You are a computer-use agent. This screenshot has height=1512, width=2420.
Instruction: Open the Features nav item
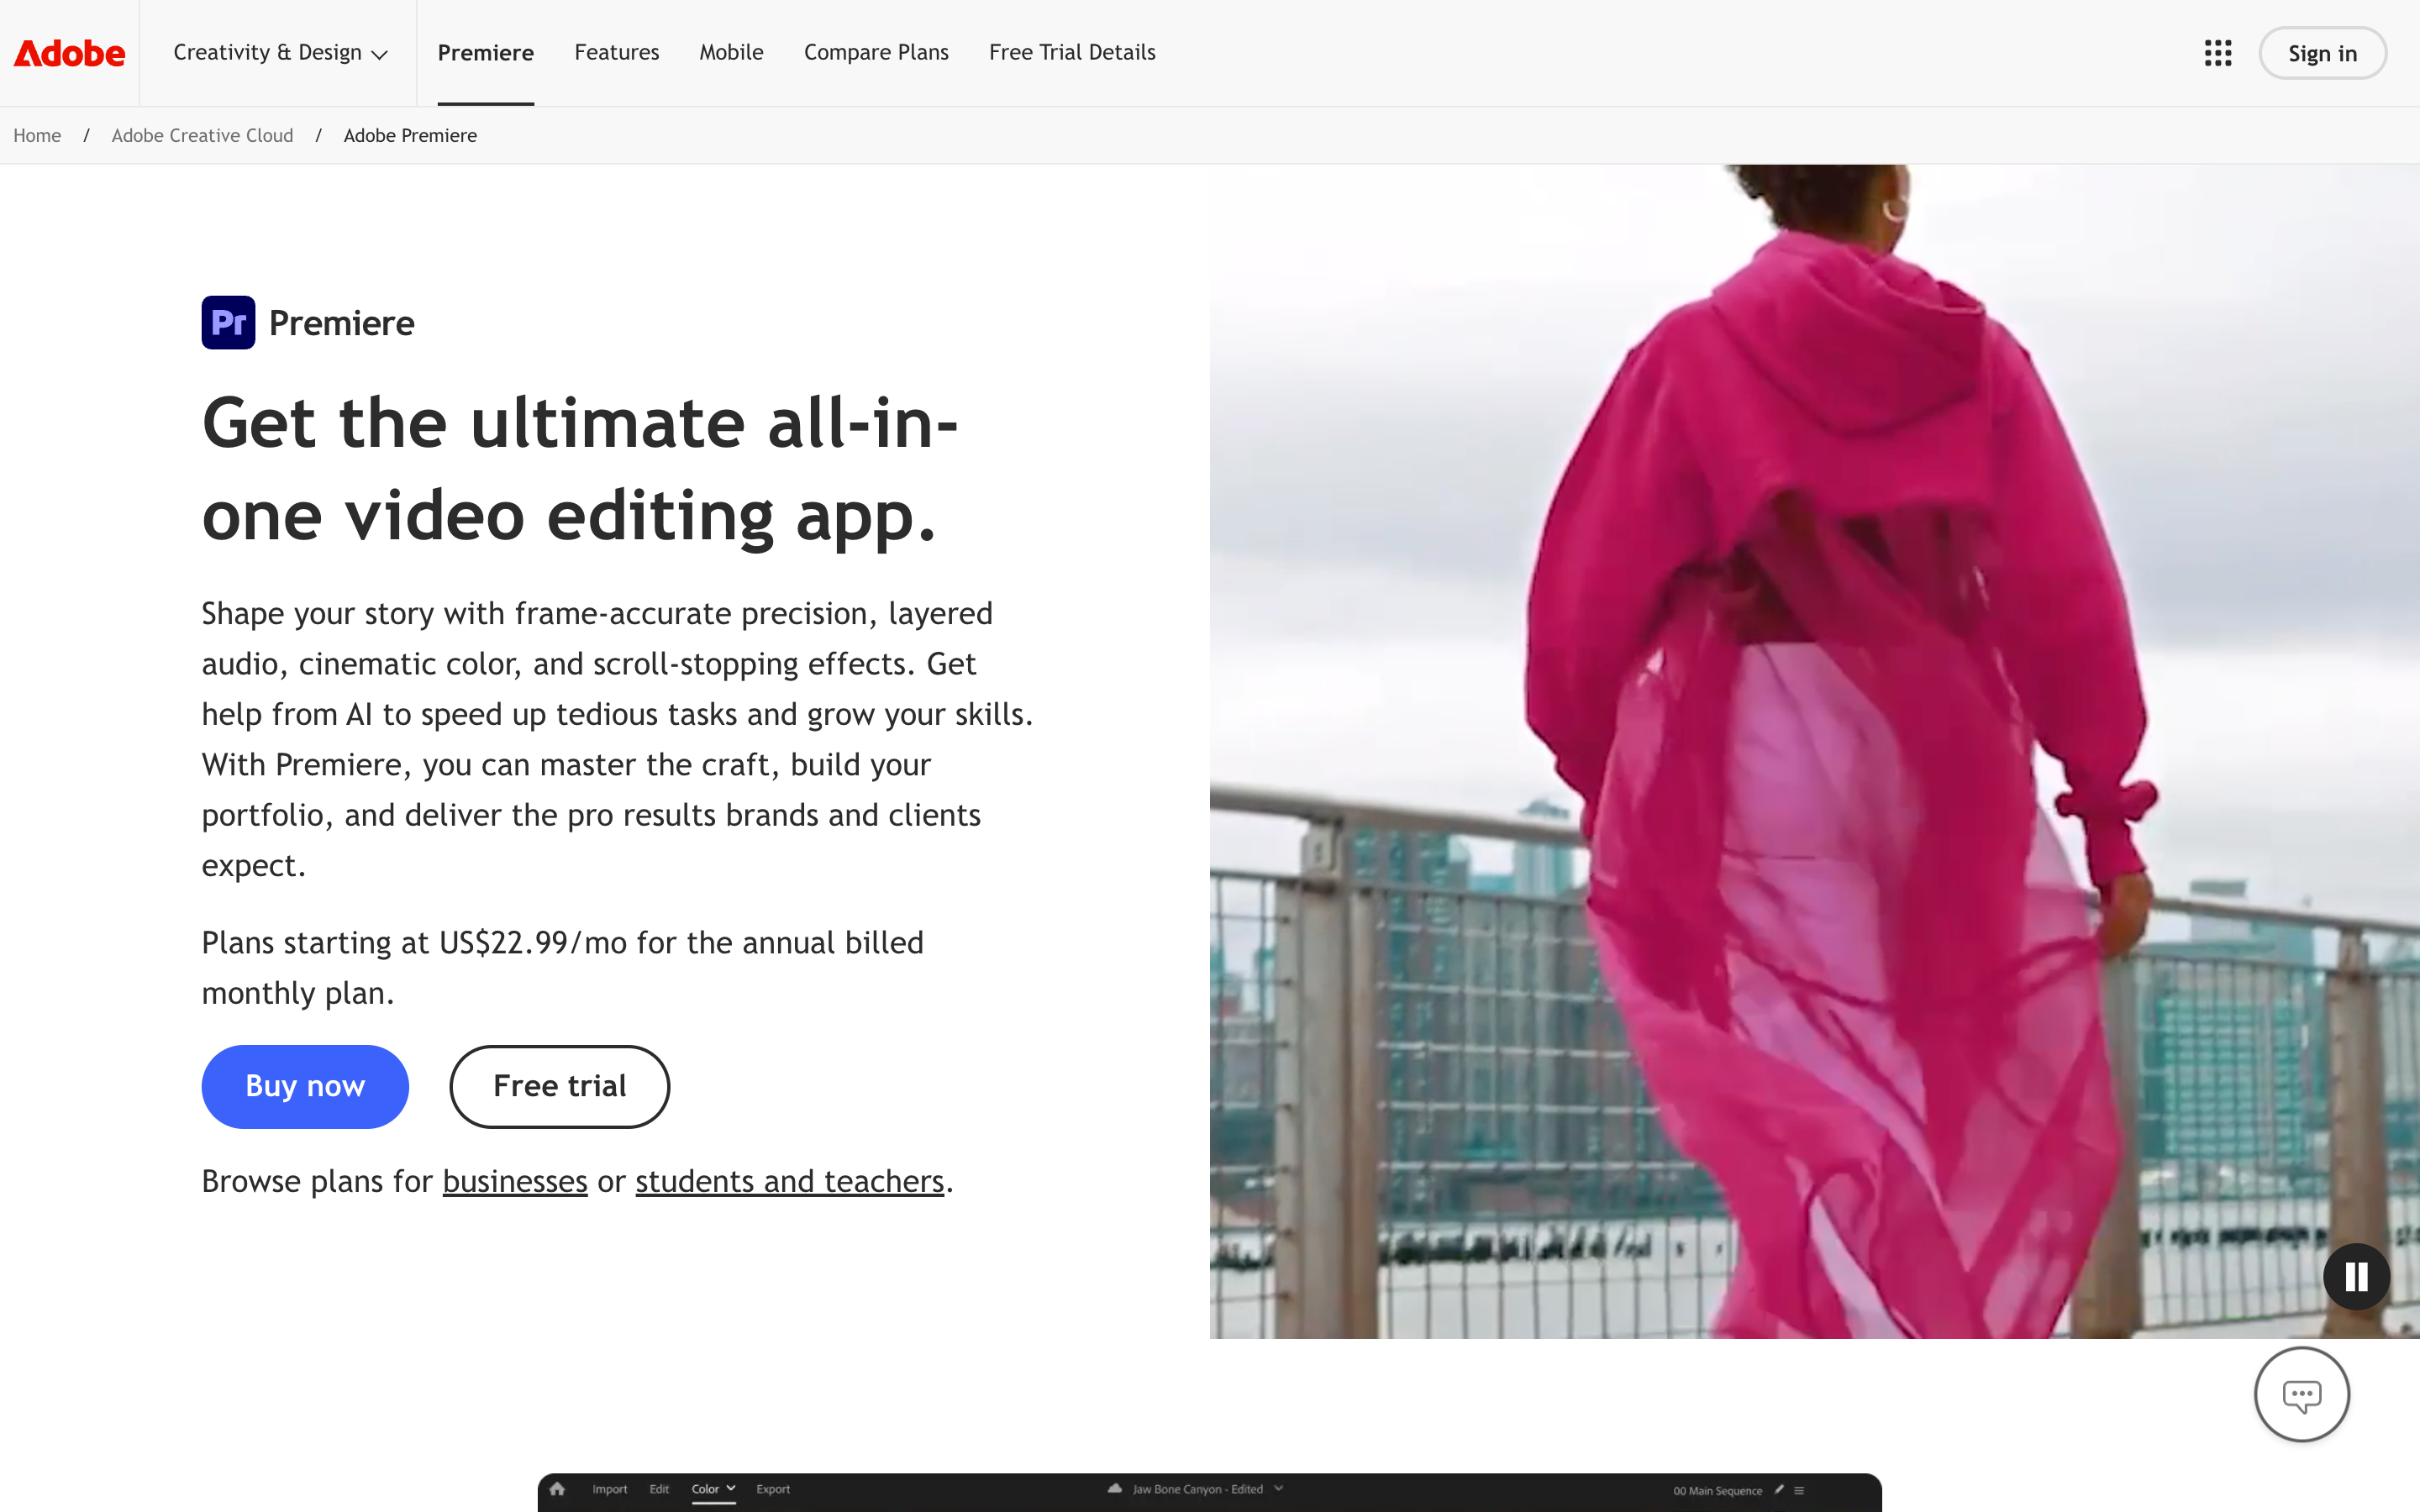click(617, 52)
